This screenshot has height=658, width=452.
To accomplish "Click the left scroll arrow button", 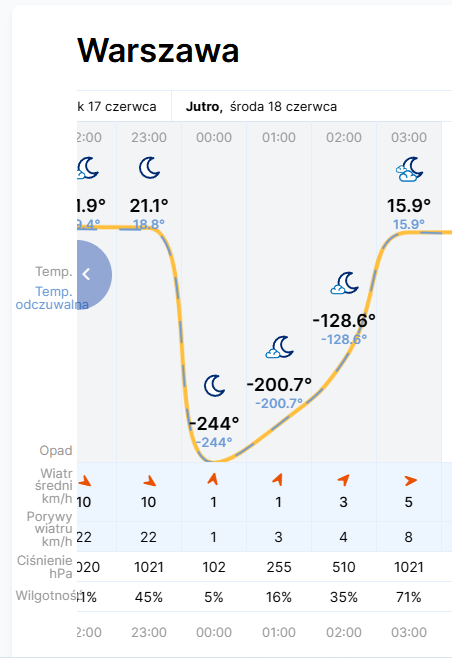I will click(93, 274).
